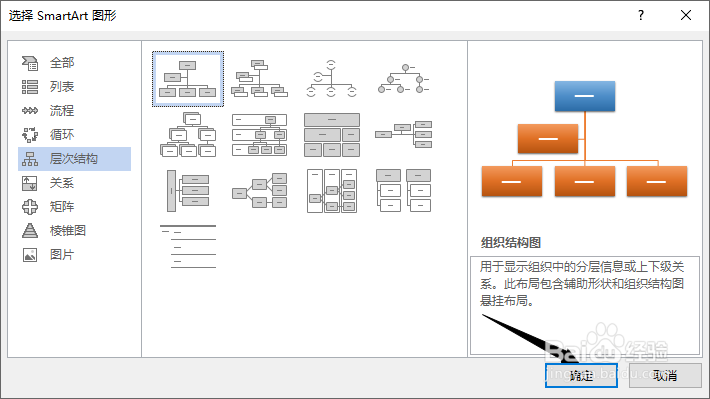The height and width of the screenshot is (399, 710).
Task: Click the 关系 category label
Action: coord(62,183)
